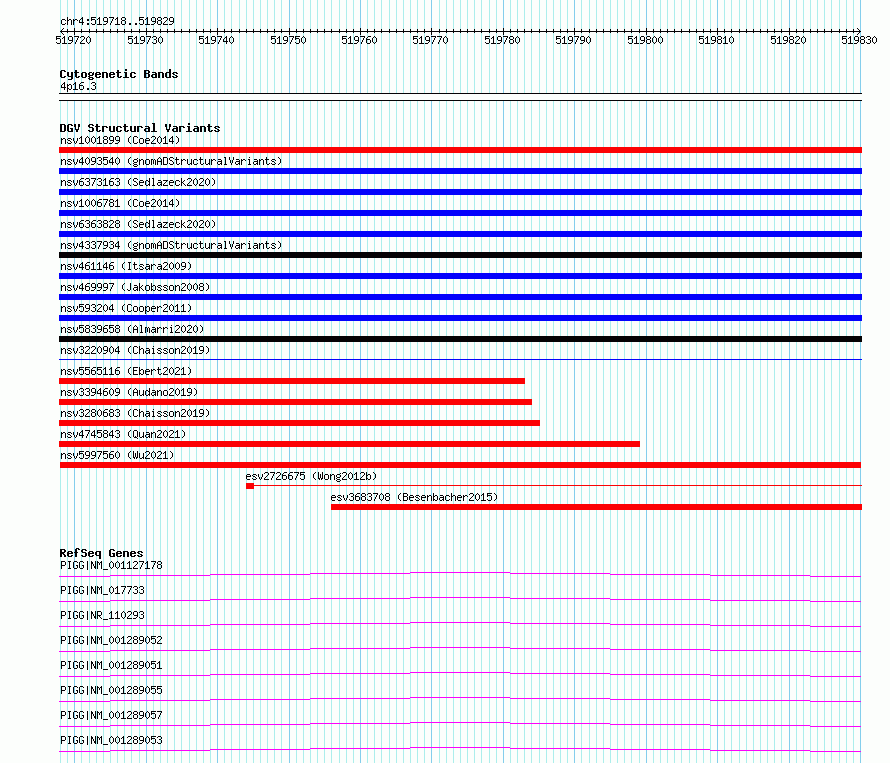This screenshot has height=763, width=890.
Task: Click ruler position 519800
Action: pos(645,40)
